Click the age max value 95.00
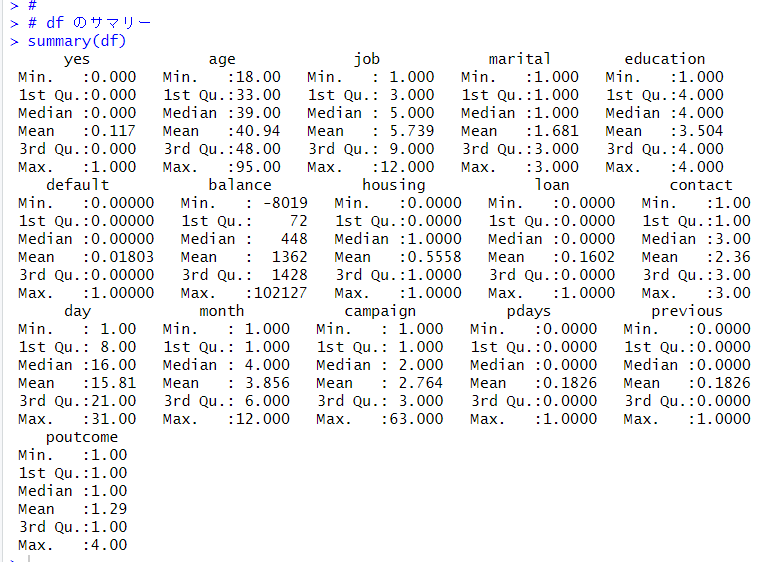Viewport: 766px width, 562px height. click(258, 167)
